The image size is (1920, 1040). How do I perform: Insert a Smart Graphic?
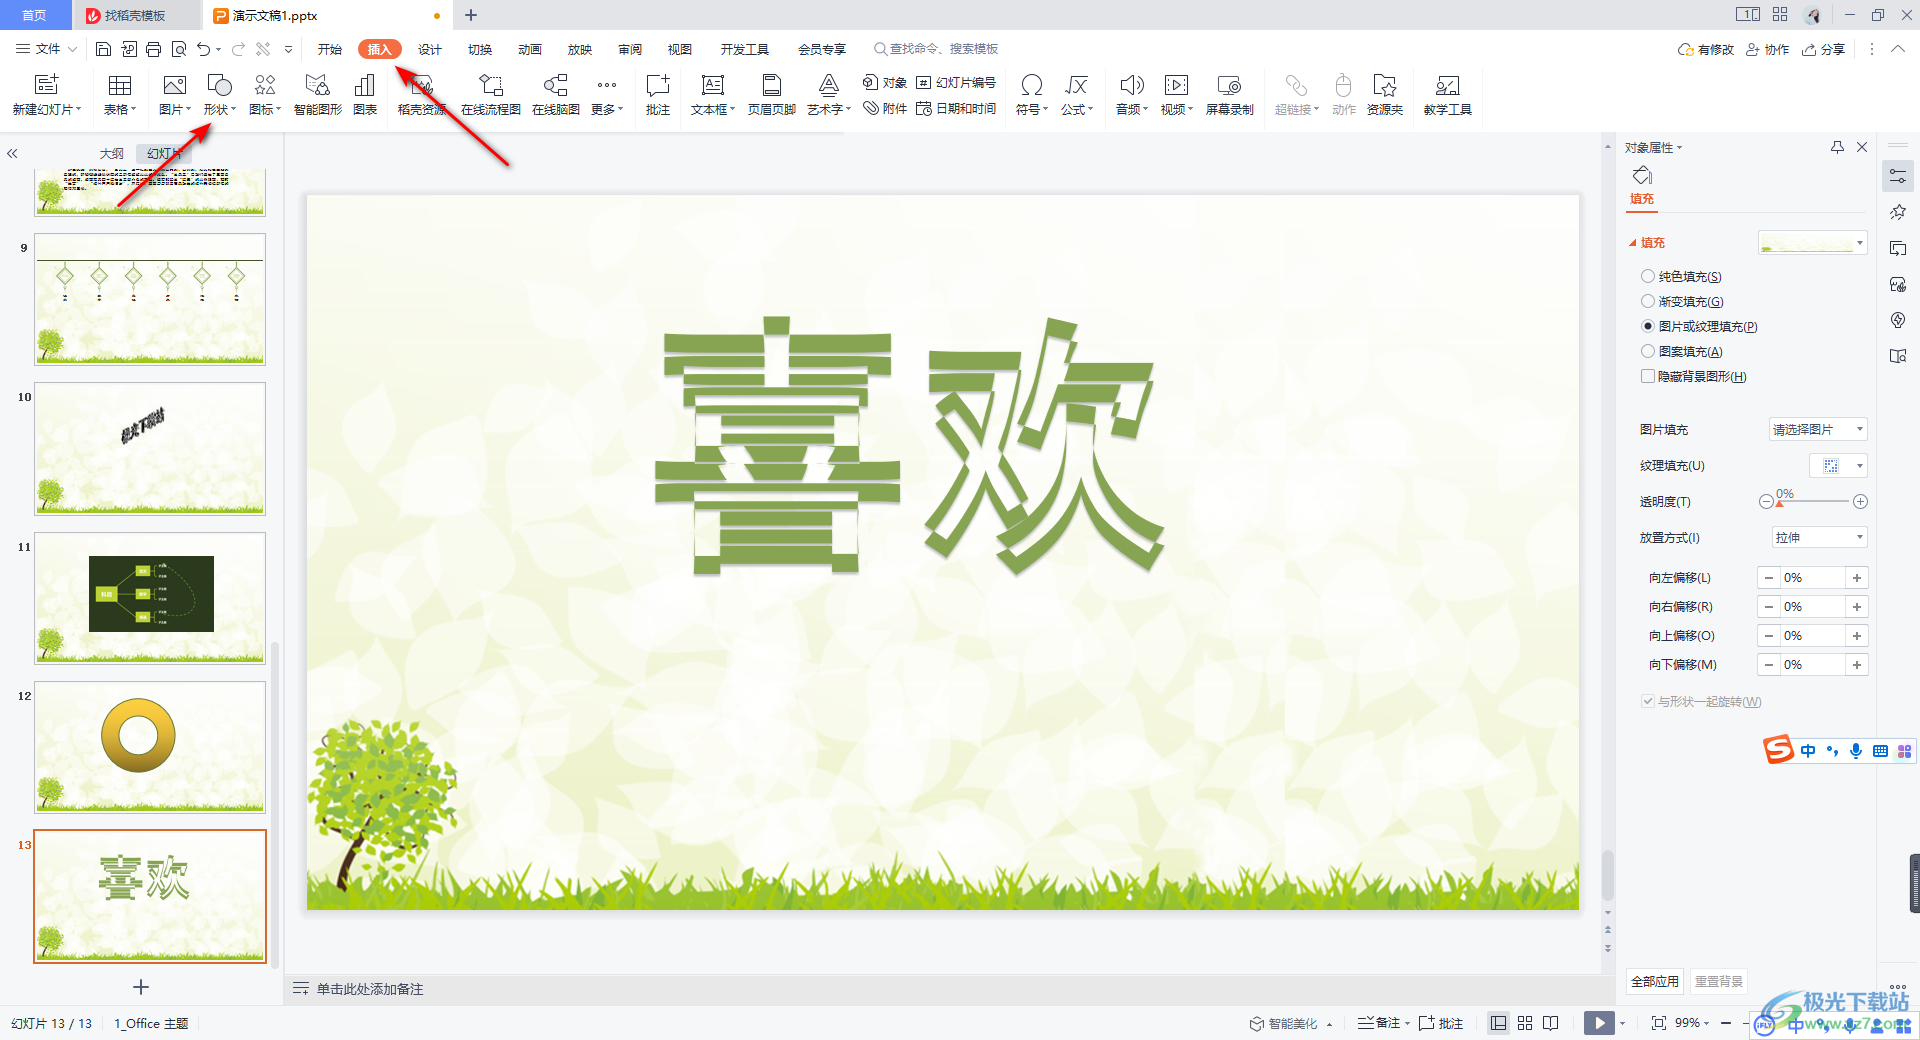[318, 95]
